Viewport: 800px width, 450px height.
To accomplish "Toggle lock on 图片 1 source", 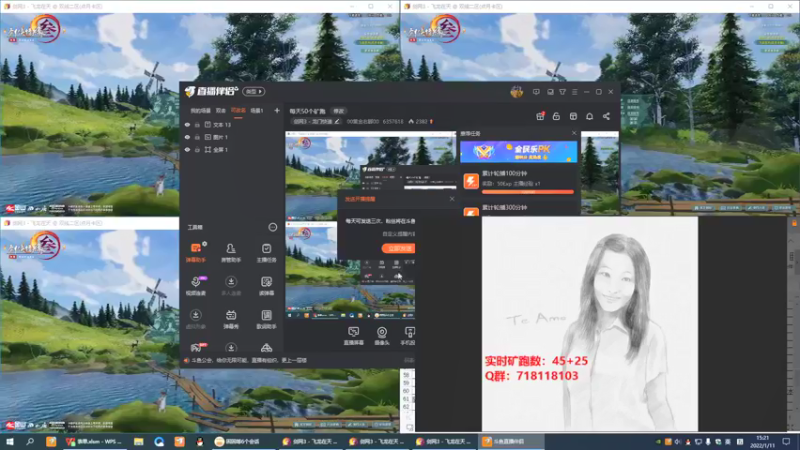I will pyautogui.click(x=197, y=137).
